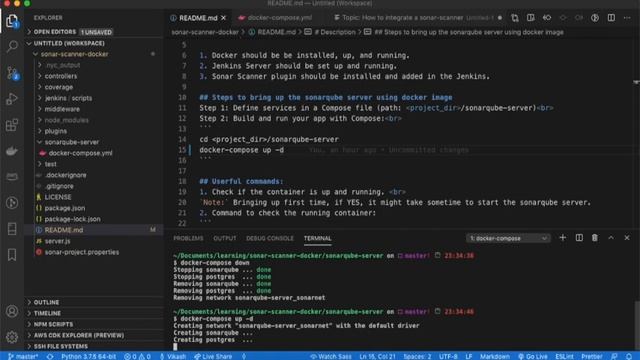Change language mode from Markdown in the status bar
Image resolution: width=640 pixels, height=360 pixels.
pos(495,356)
